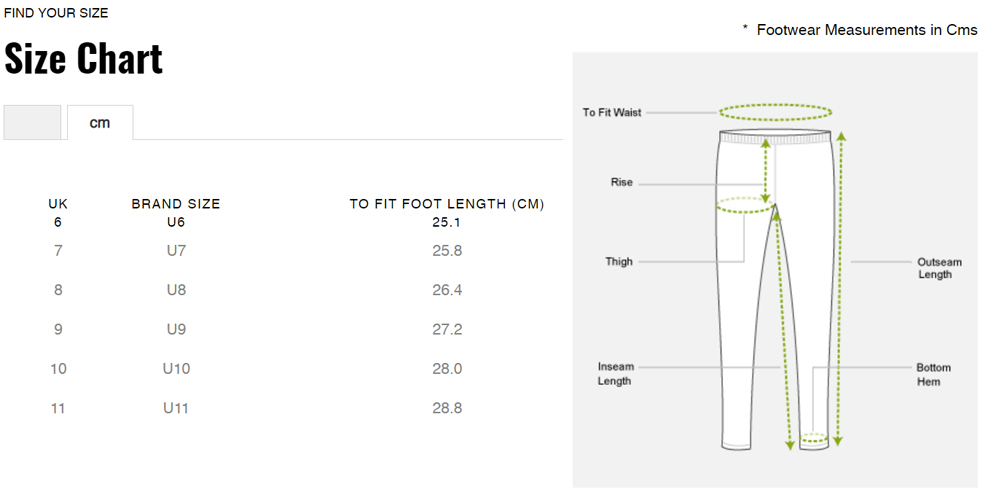Click the Bottom Hem label
This screenshot has height=500, width=996.
pos(932,374)
